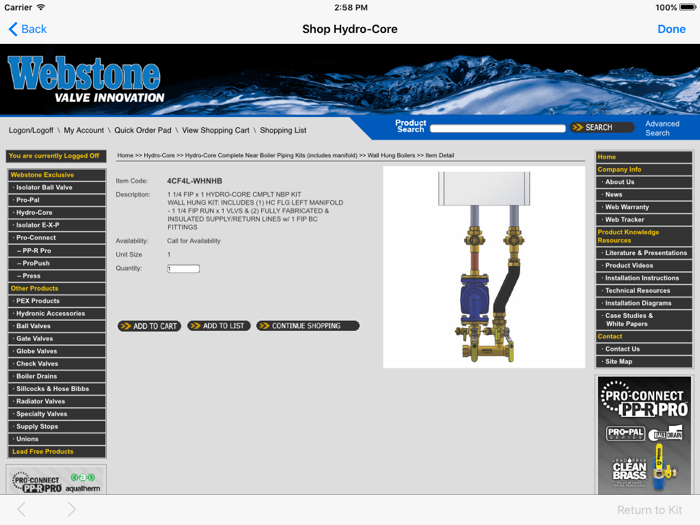Tap Return to Kit

coord(650,510)
